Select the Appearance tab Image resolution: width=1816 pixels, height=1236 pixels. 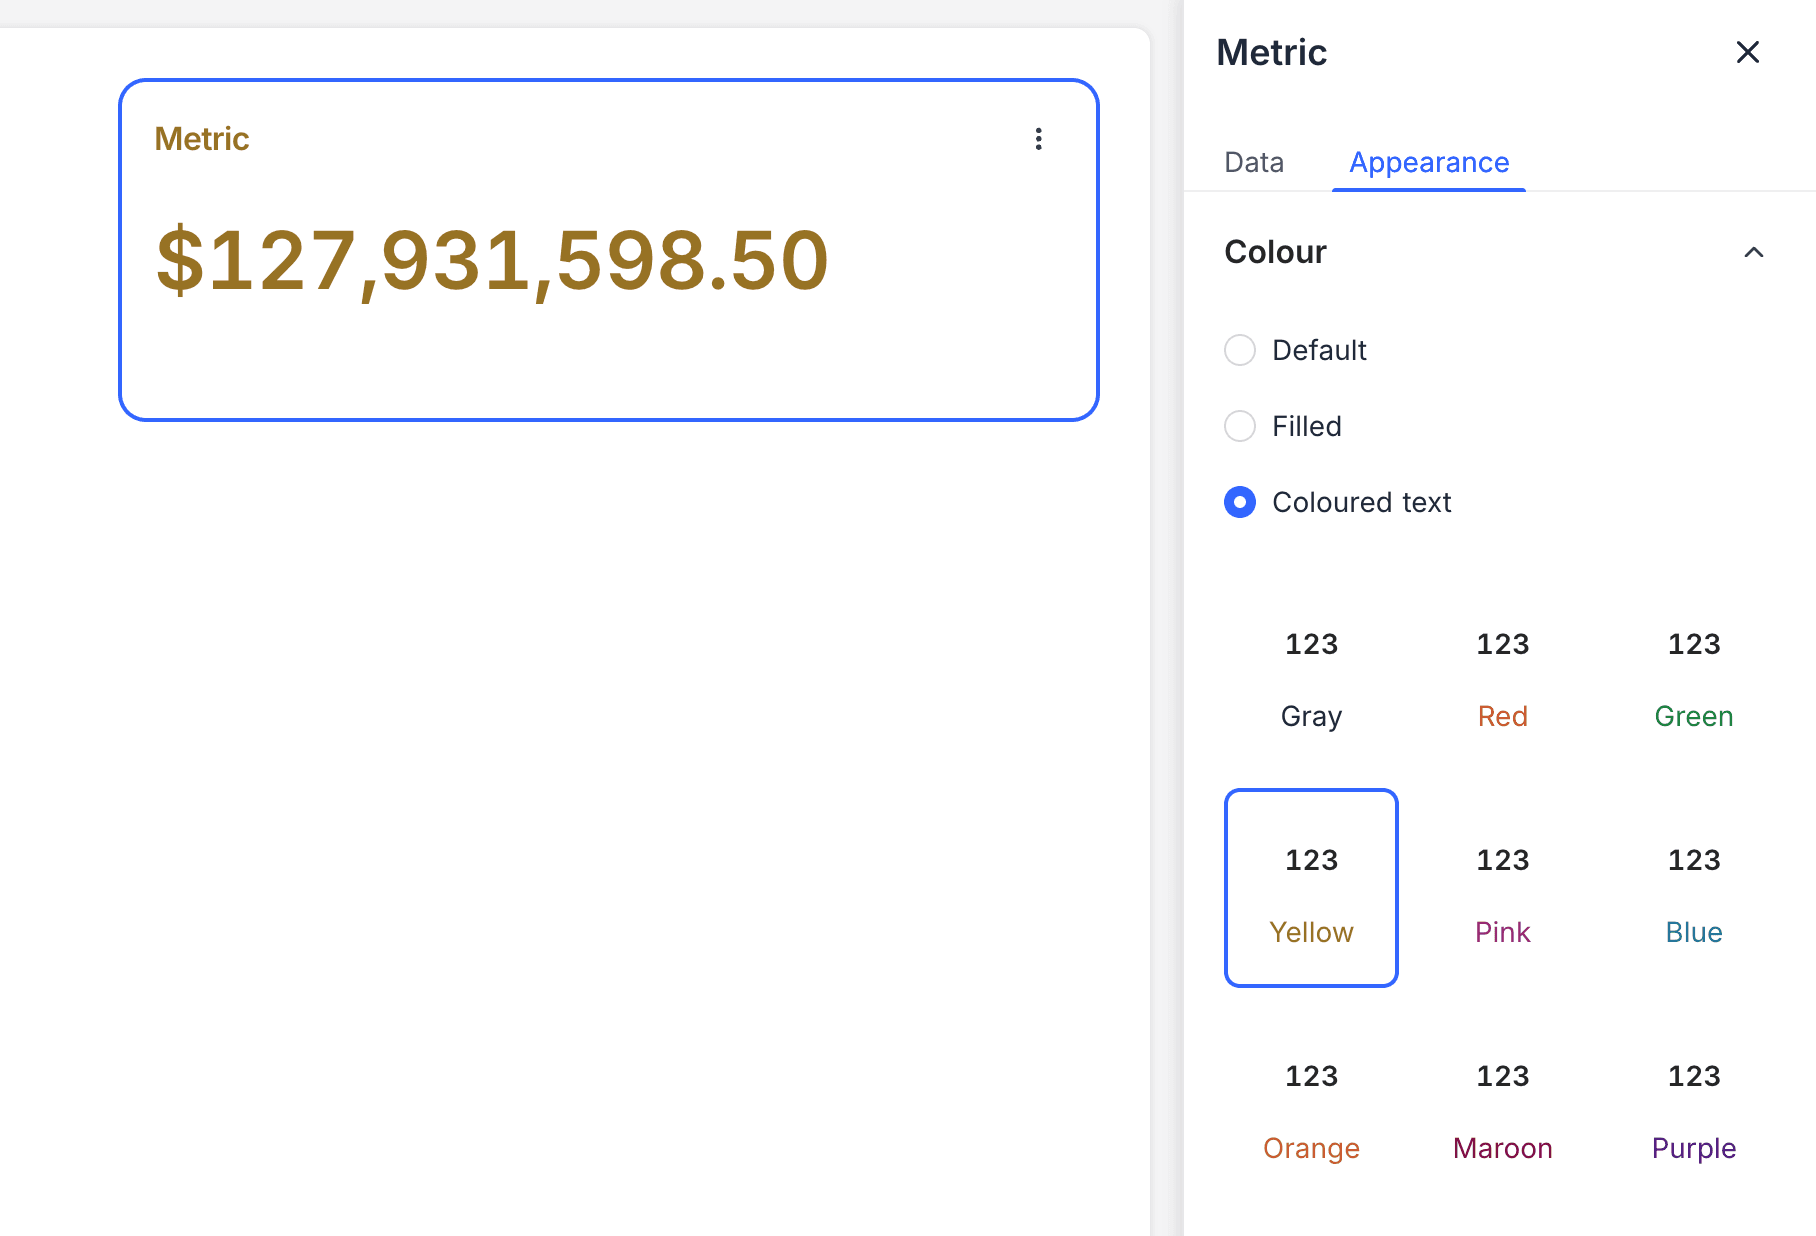(x=1428, y=162)
